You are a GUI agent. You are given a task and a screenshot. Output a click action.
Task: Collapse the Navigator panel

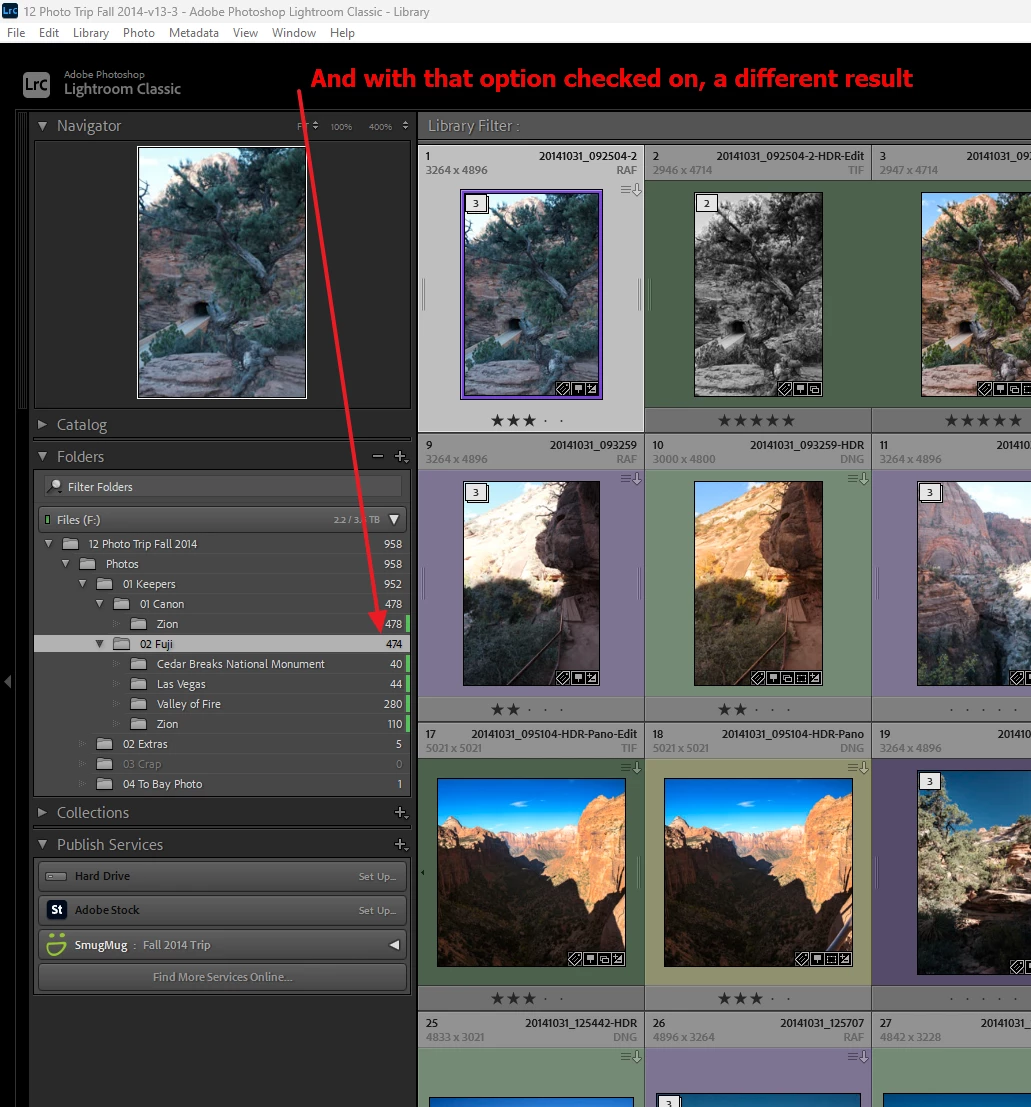tap(42, 126)
